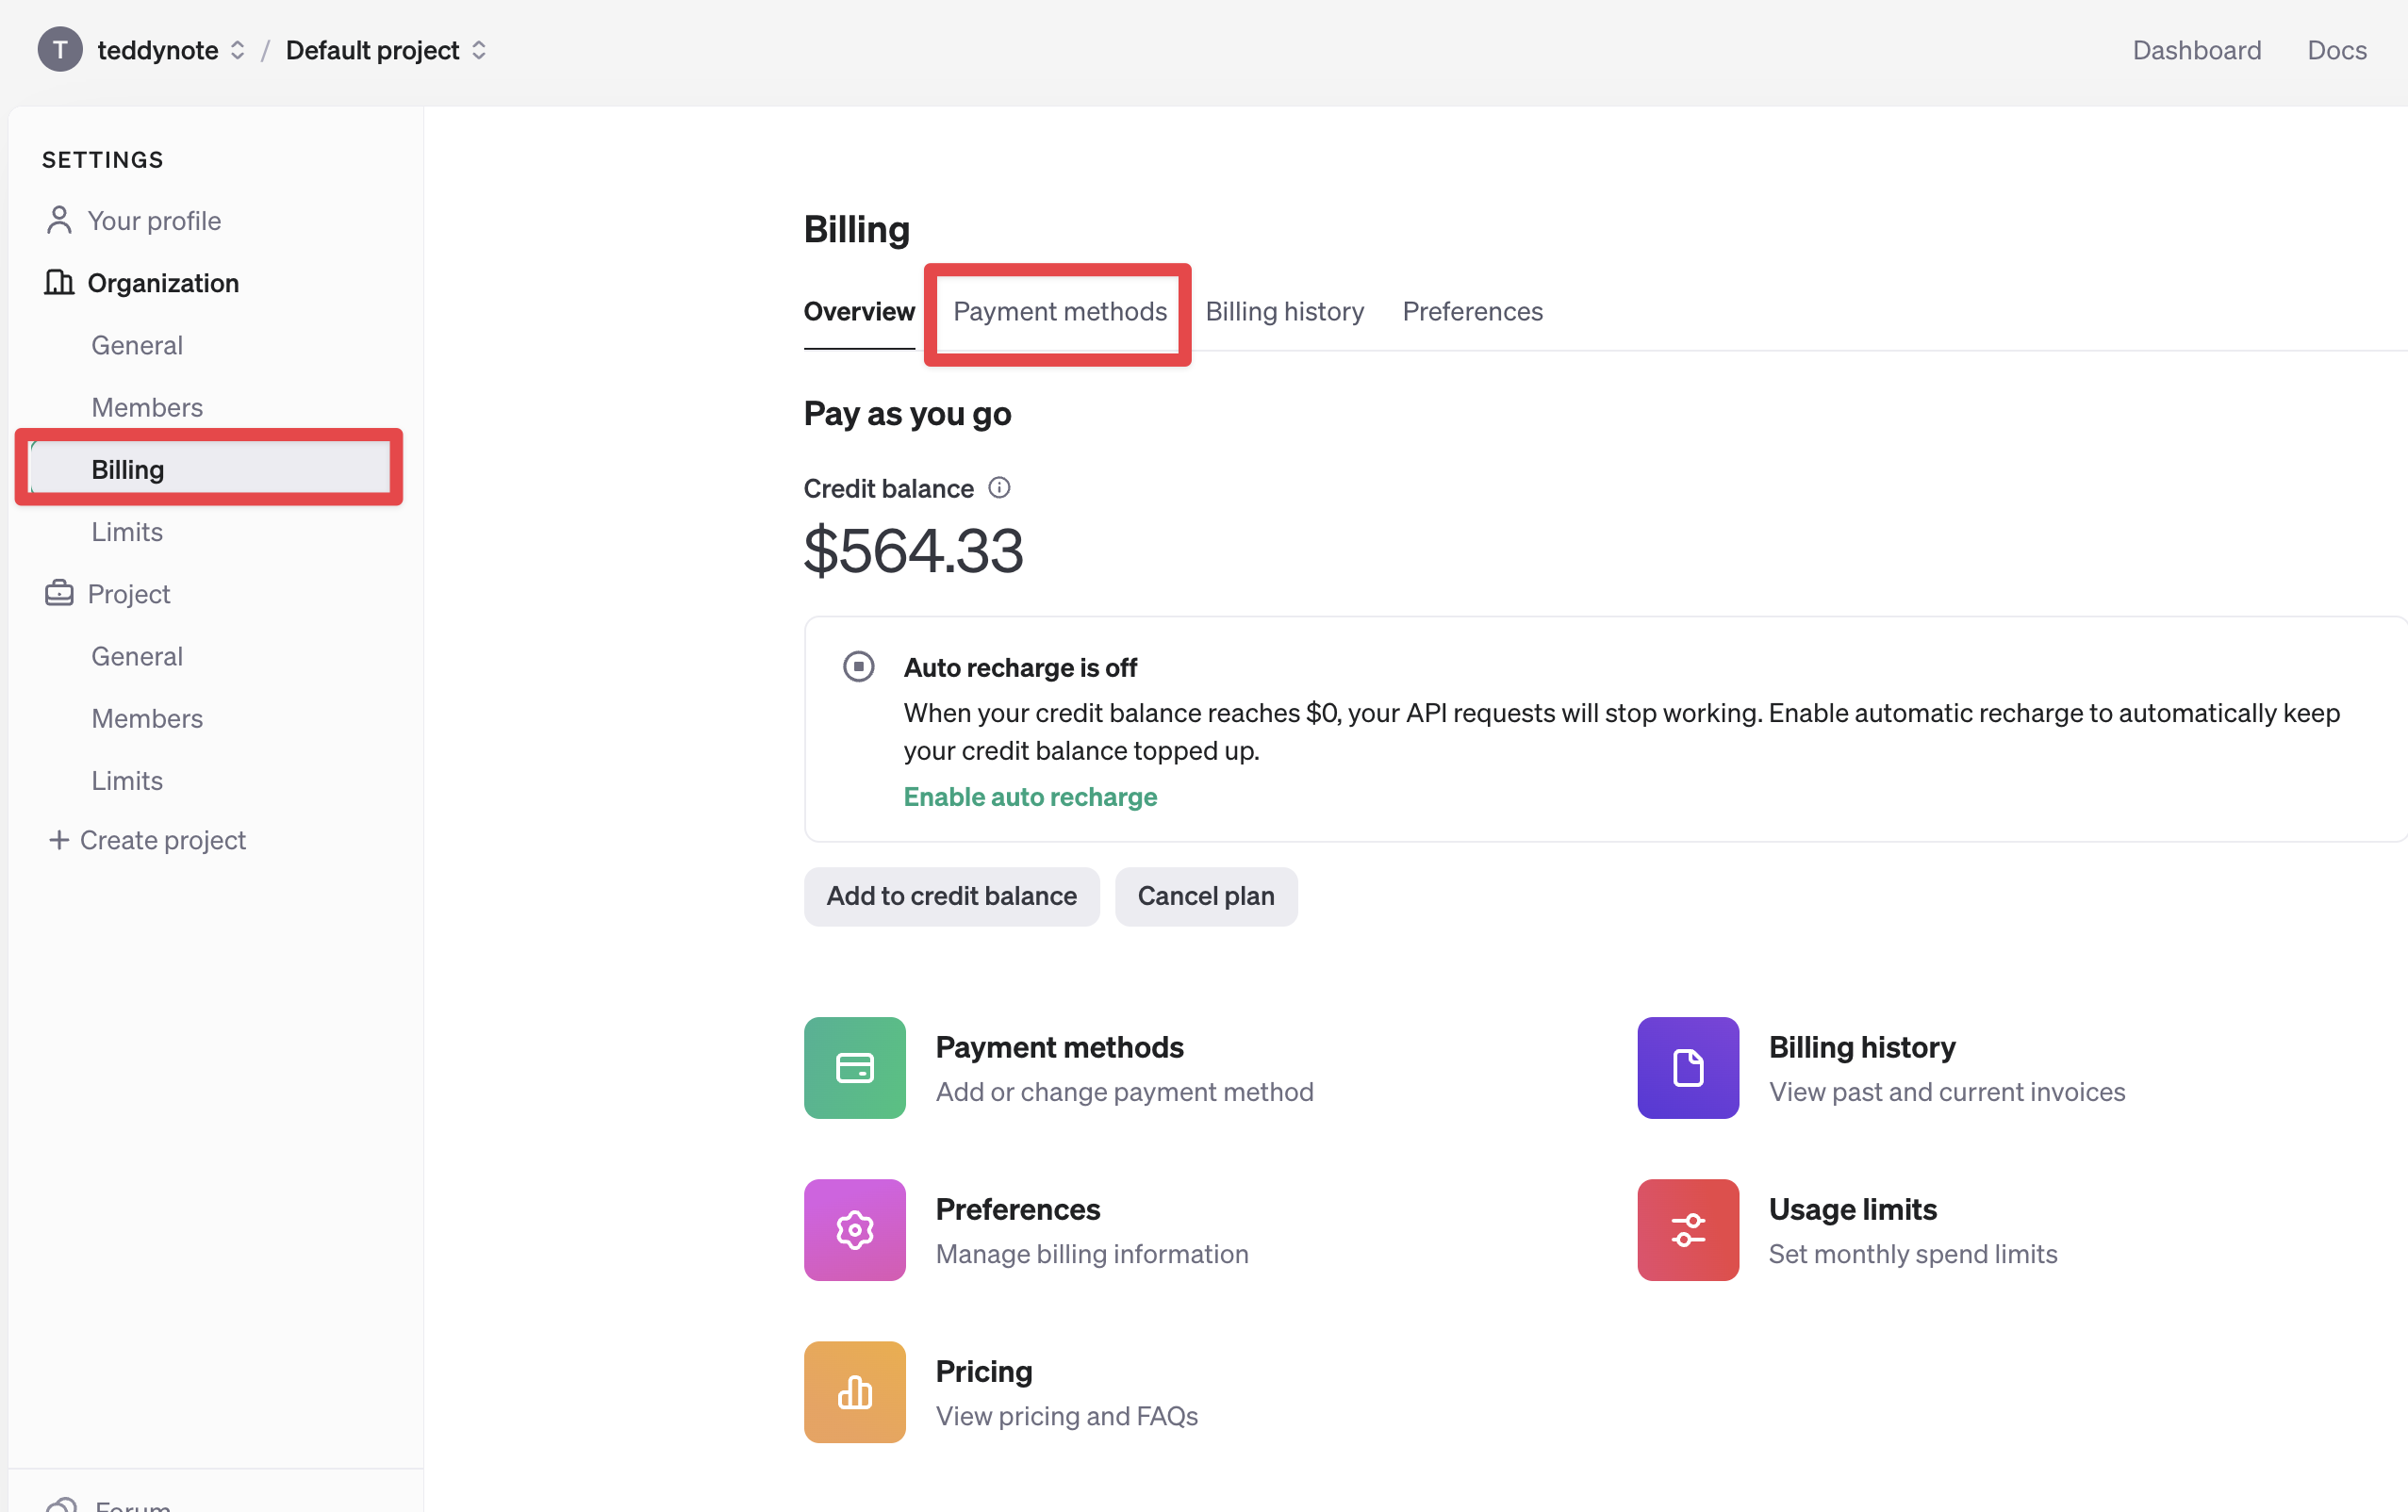Viewport: 2408px width, 1512px height.
Task: Click the red Usage limits sliders icon
Action: click(1687, 1229)
